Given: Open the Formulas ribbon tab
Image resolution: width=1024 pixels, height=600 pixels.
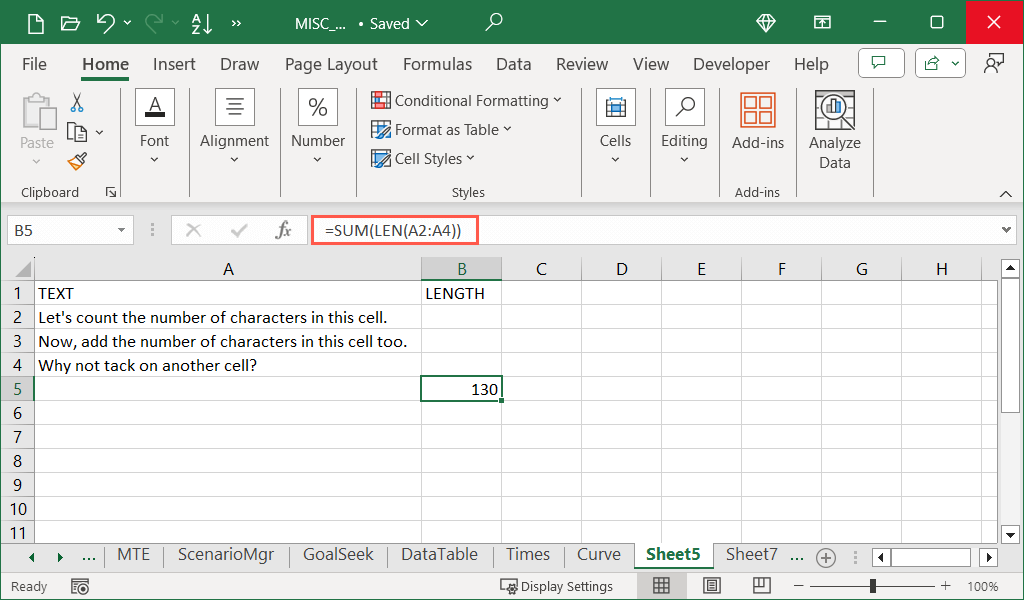Looking at the screenshot, I should [437, 64].
